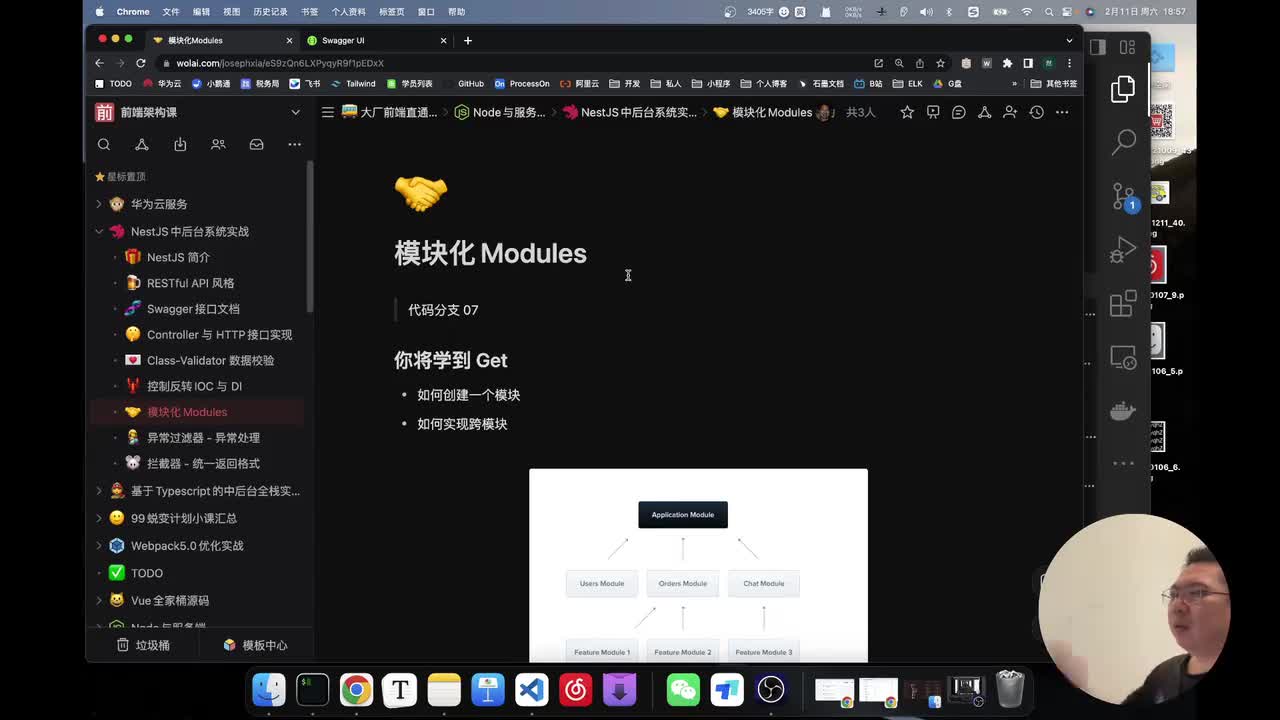The image size is (1280, 720).
Task: Open the GitHub bookmark
Action: [463, 84]
